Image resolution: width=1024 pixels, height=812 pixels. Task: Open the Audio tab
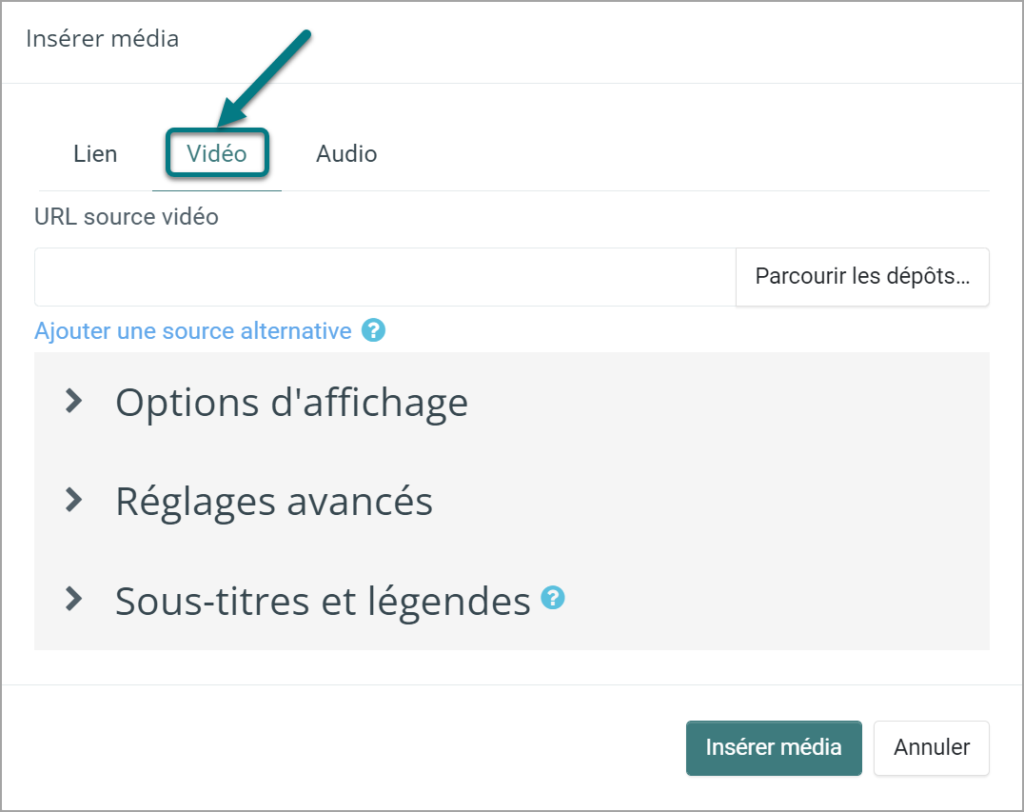(346, 154)
